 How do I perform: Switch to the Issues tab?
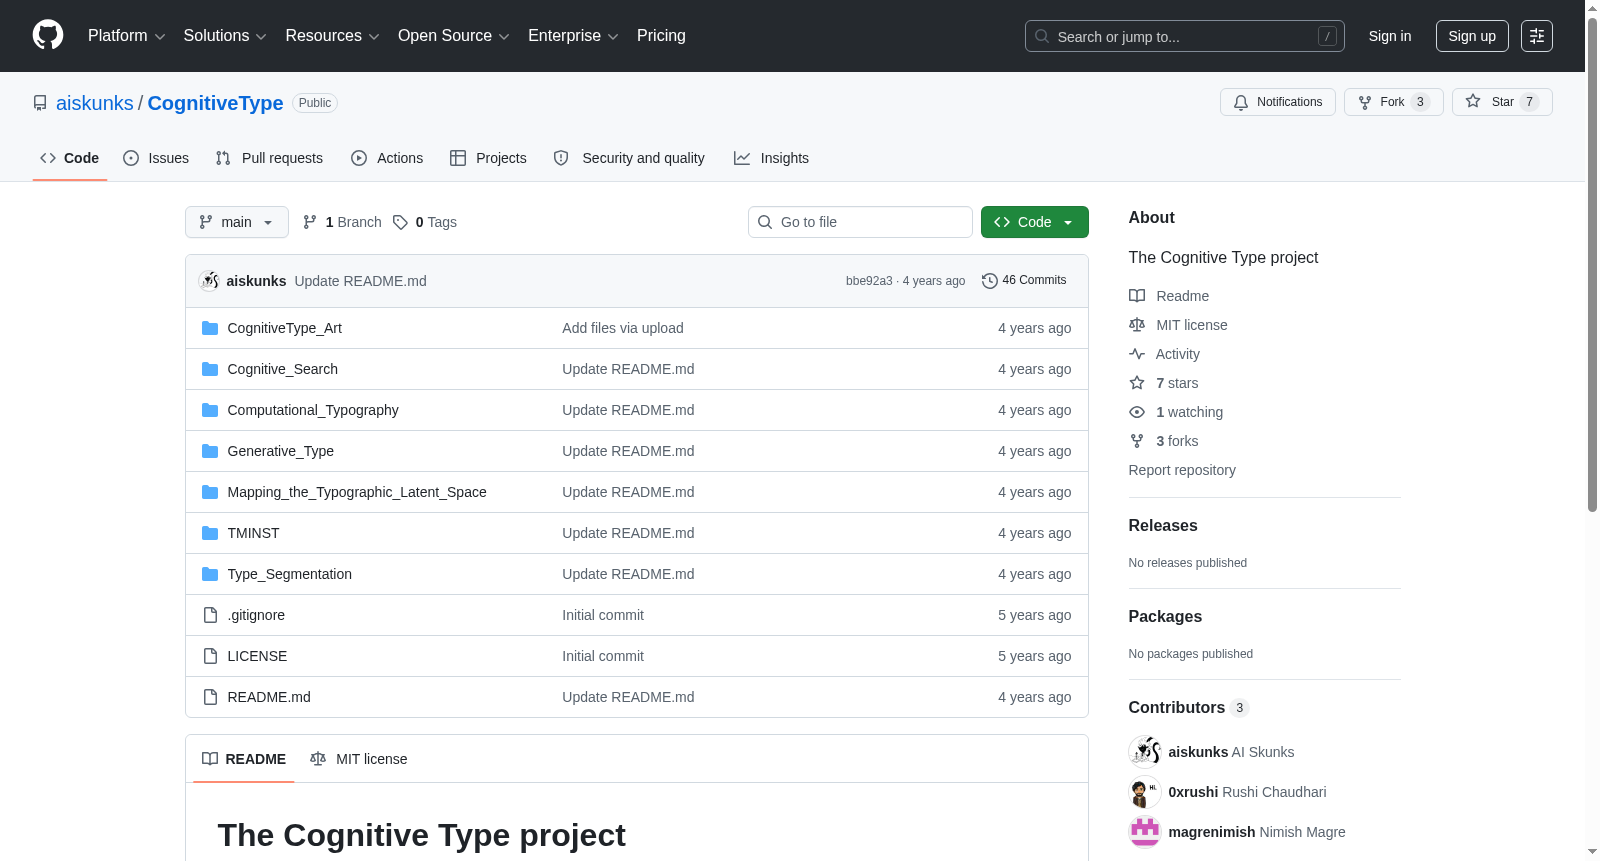tap(156, 158)
